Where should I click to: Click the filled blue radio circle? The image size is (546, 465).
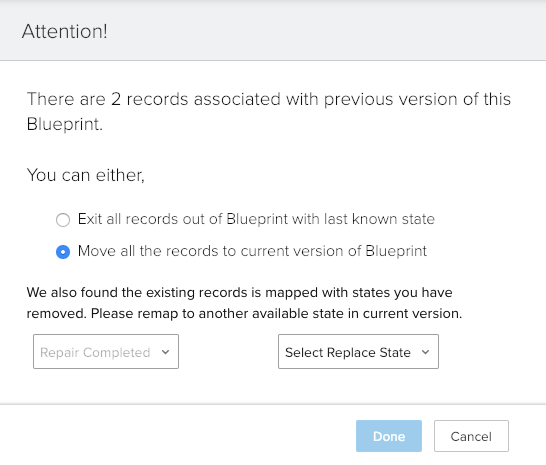[x=63, y=252]
